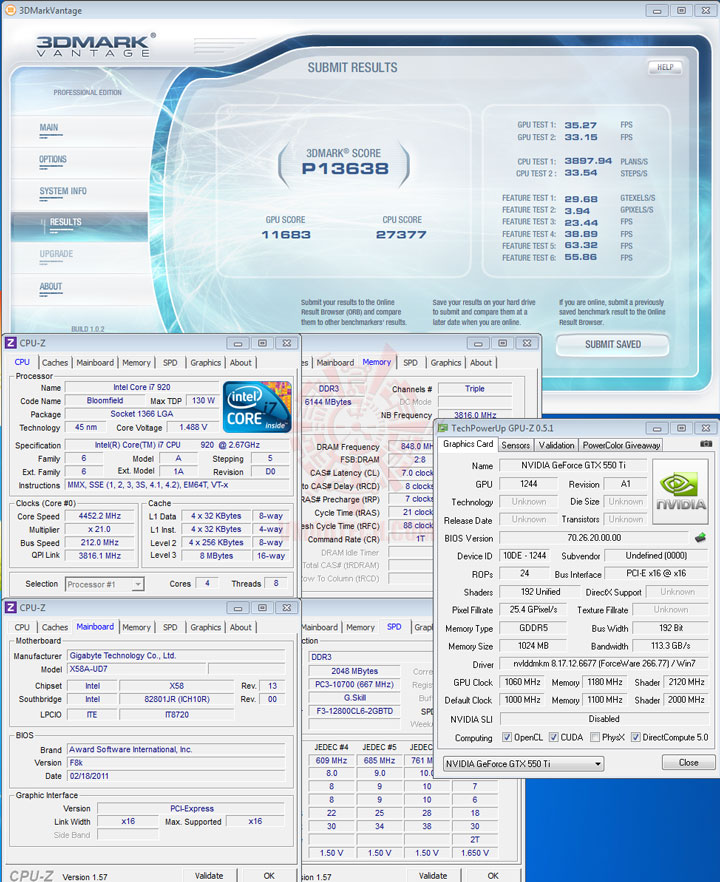Click the Name field showing Intel Core i7 920
This screenshot has width=720, height=882.
(141, 387)
